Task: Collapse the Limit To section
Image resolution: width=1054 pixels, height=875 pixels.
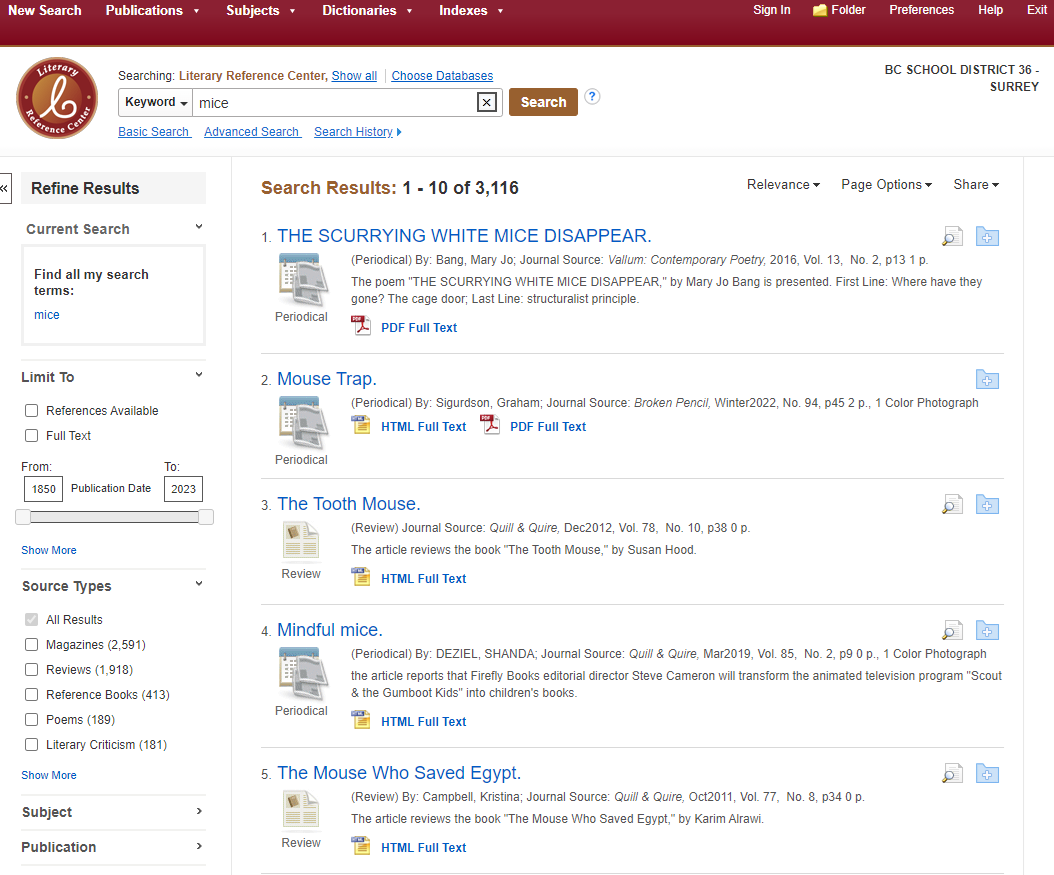Action: point(199,375)
